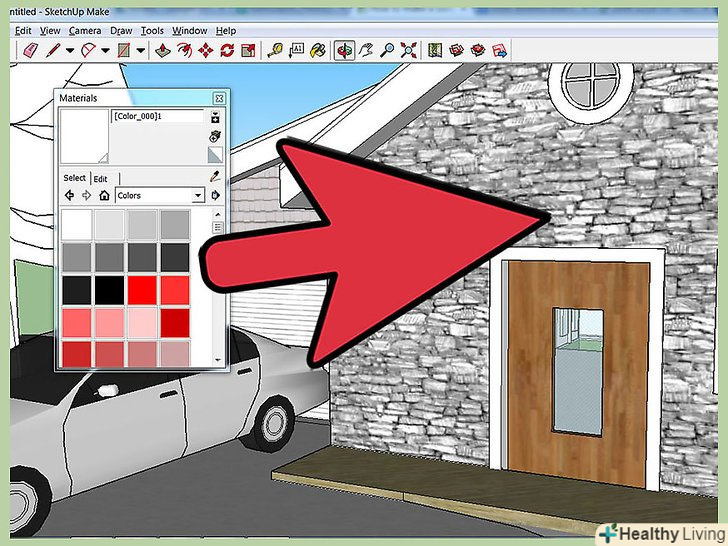Image resolution: width=728 pixels, height=546 pixels.
Task: Select the Scale tool
Action: (x=248, y=50)
